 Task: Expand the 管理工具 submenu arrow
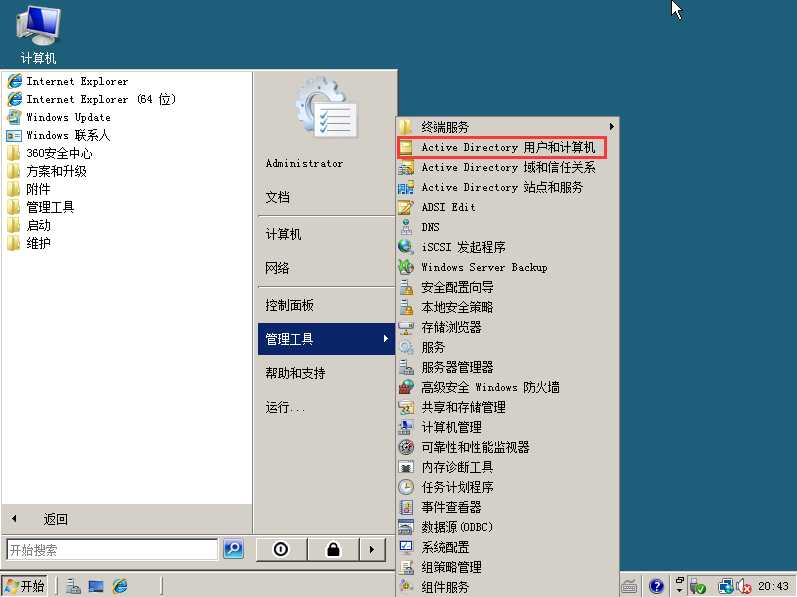point(386,338)
